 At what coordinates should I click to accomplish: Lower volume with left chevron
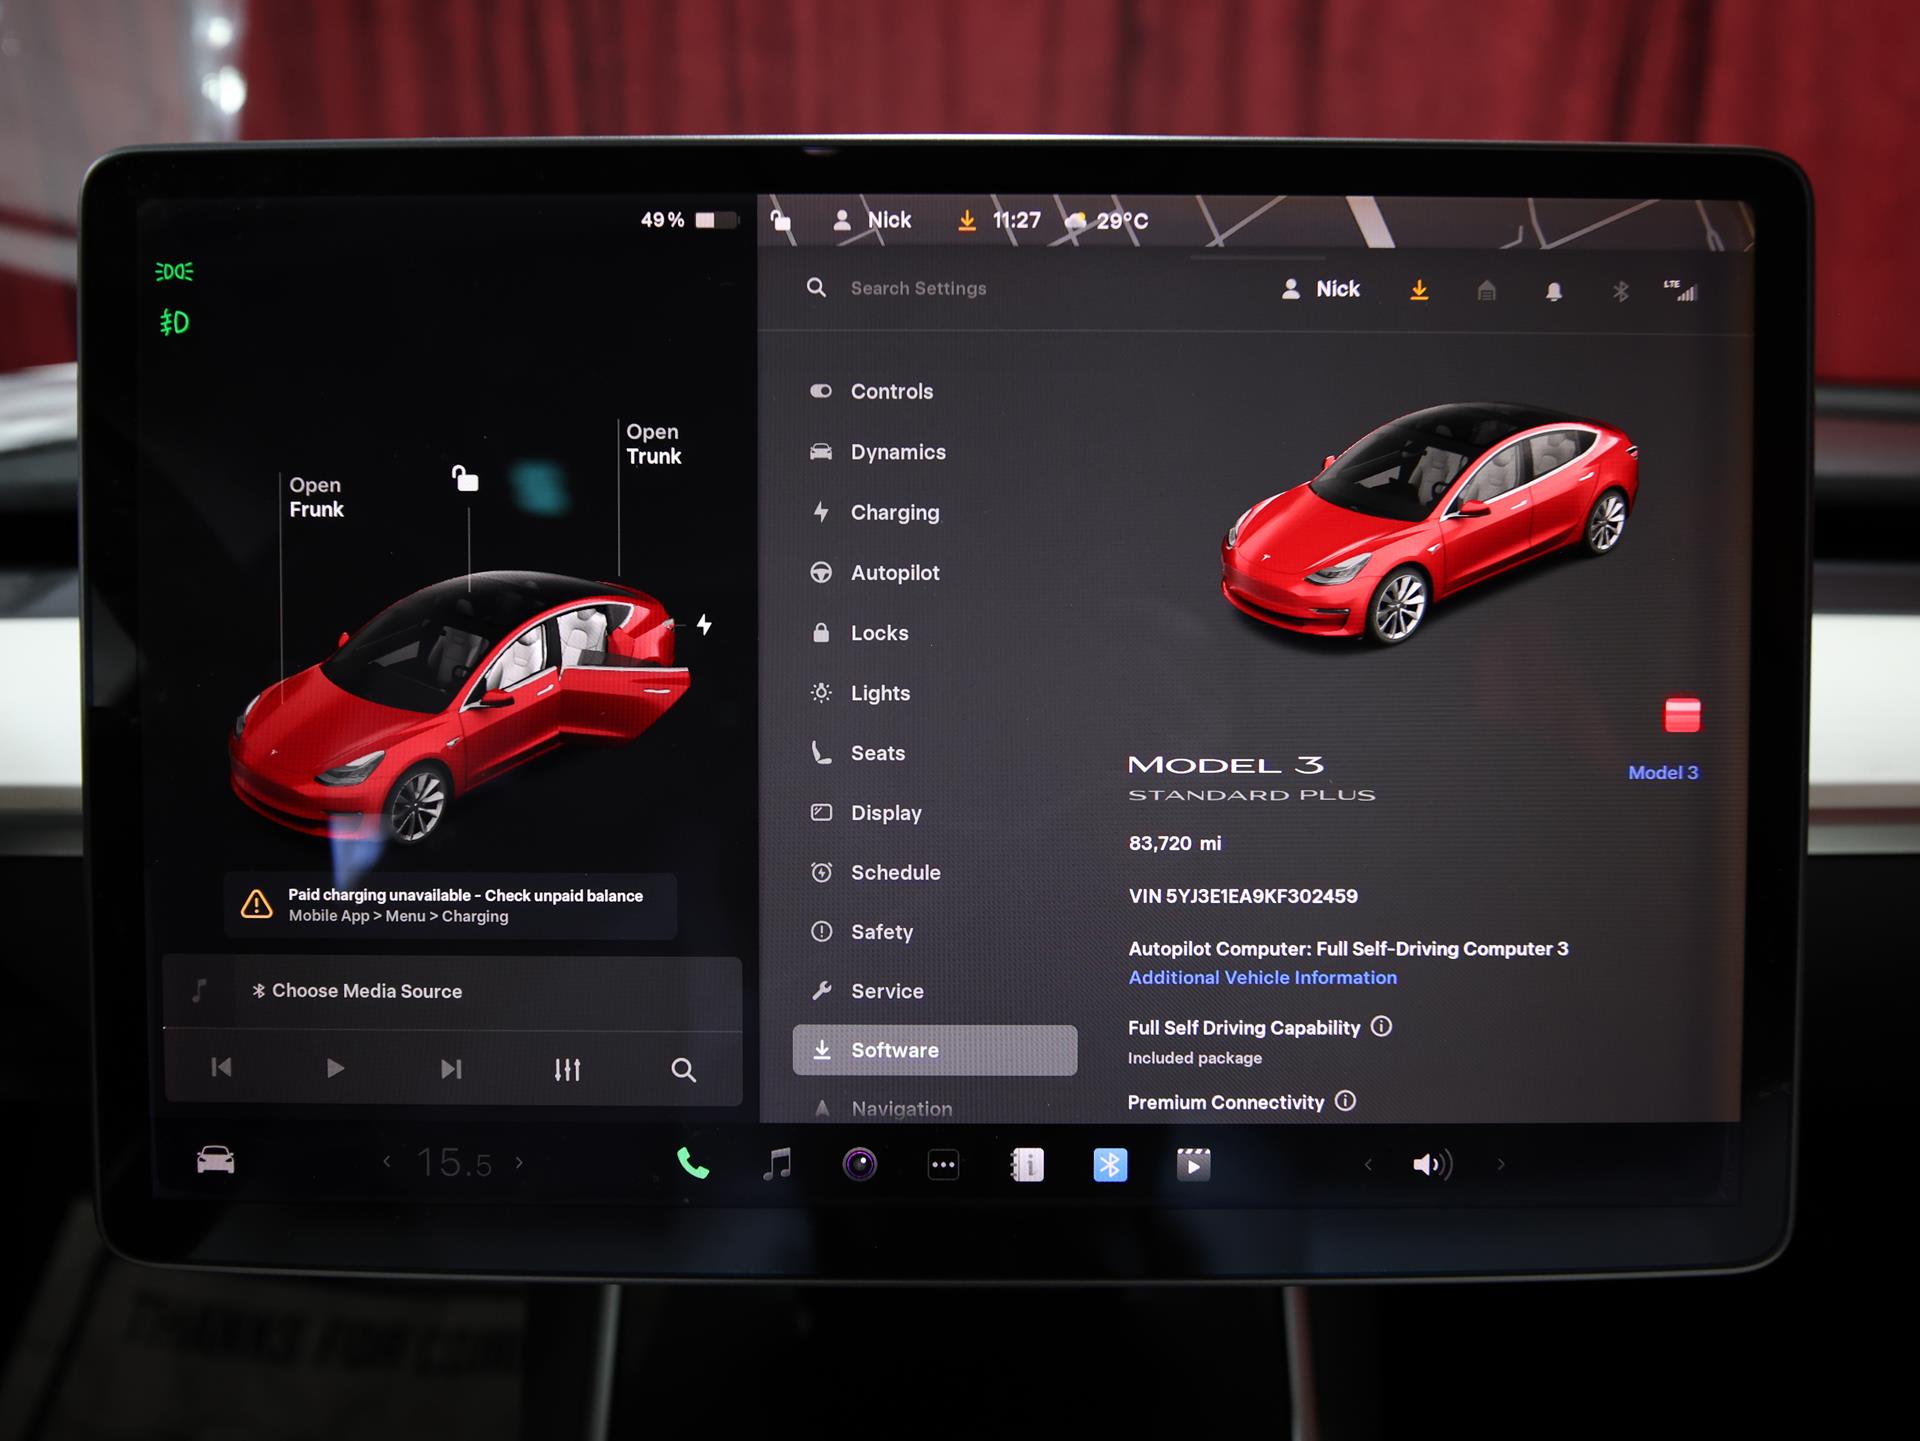tap(1368, 1164)
